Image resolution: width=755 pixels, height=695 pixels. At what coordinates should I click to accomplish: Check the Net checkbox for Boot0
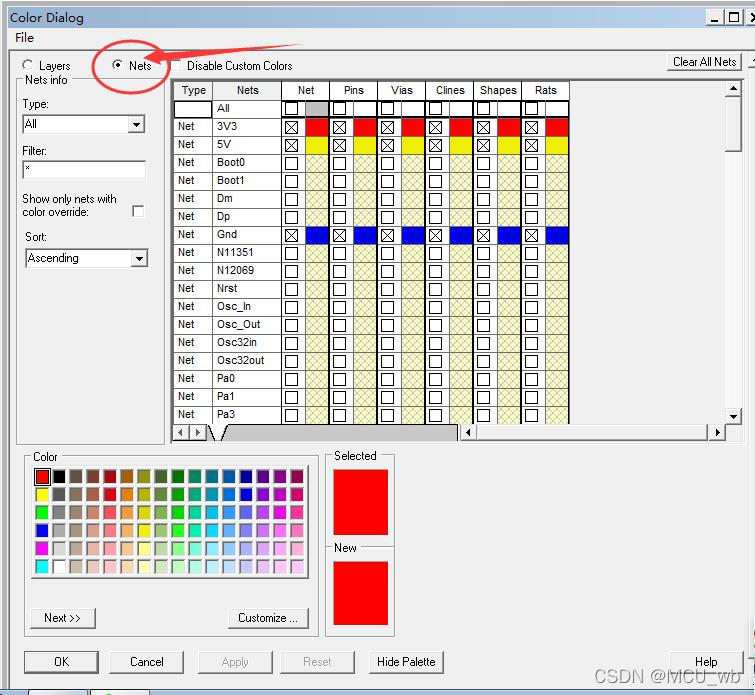tap(292, 163)
